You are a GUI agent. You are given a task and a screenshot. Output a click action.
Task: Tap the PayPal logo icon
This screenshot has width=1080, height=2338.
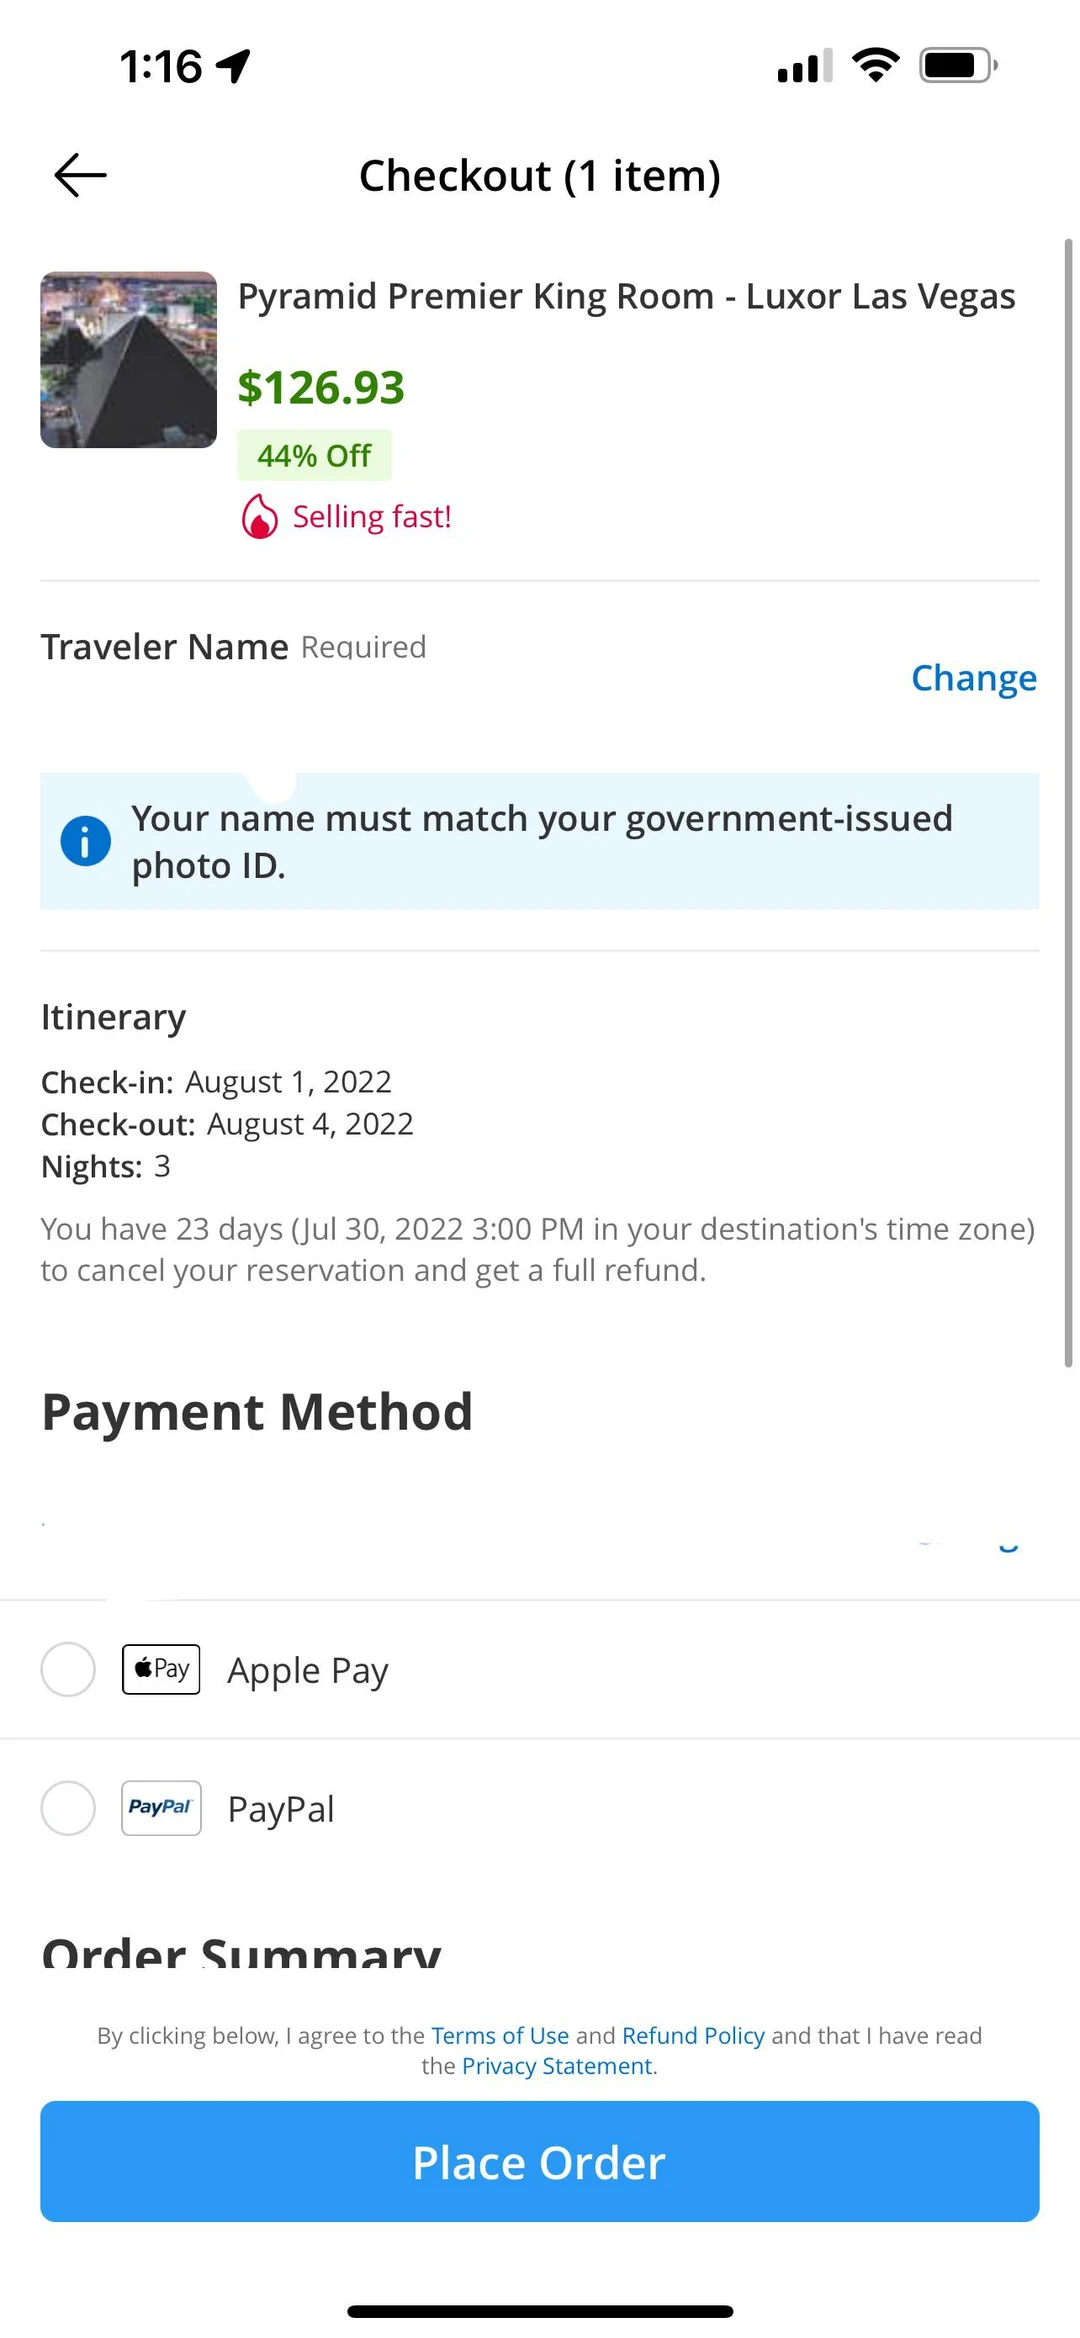pyautogui.click(x=161, y=1808)
